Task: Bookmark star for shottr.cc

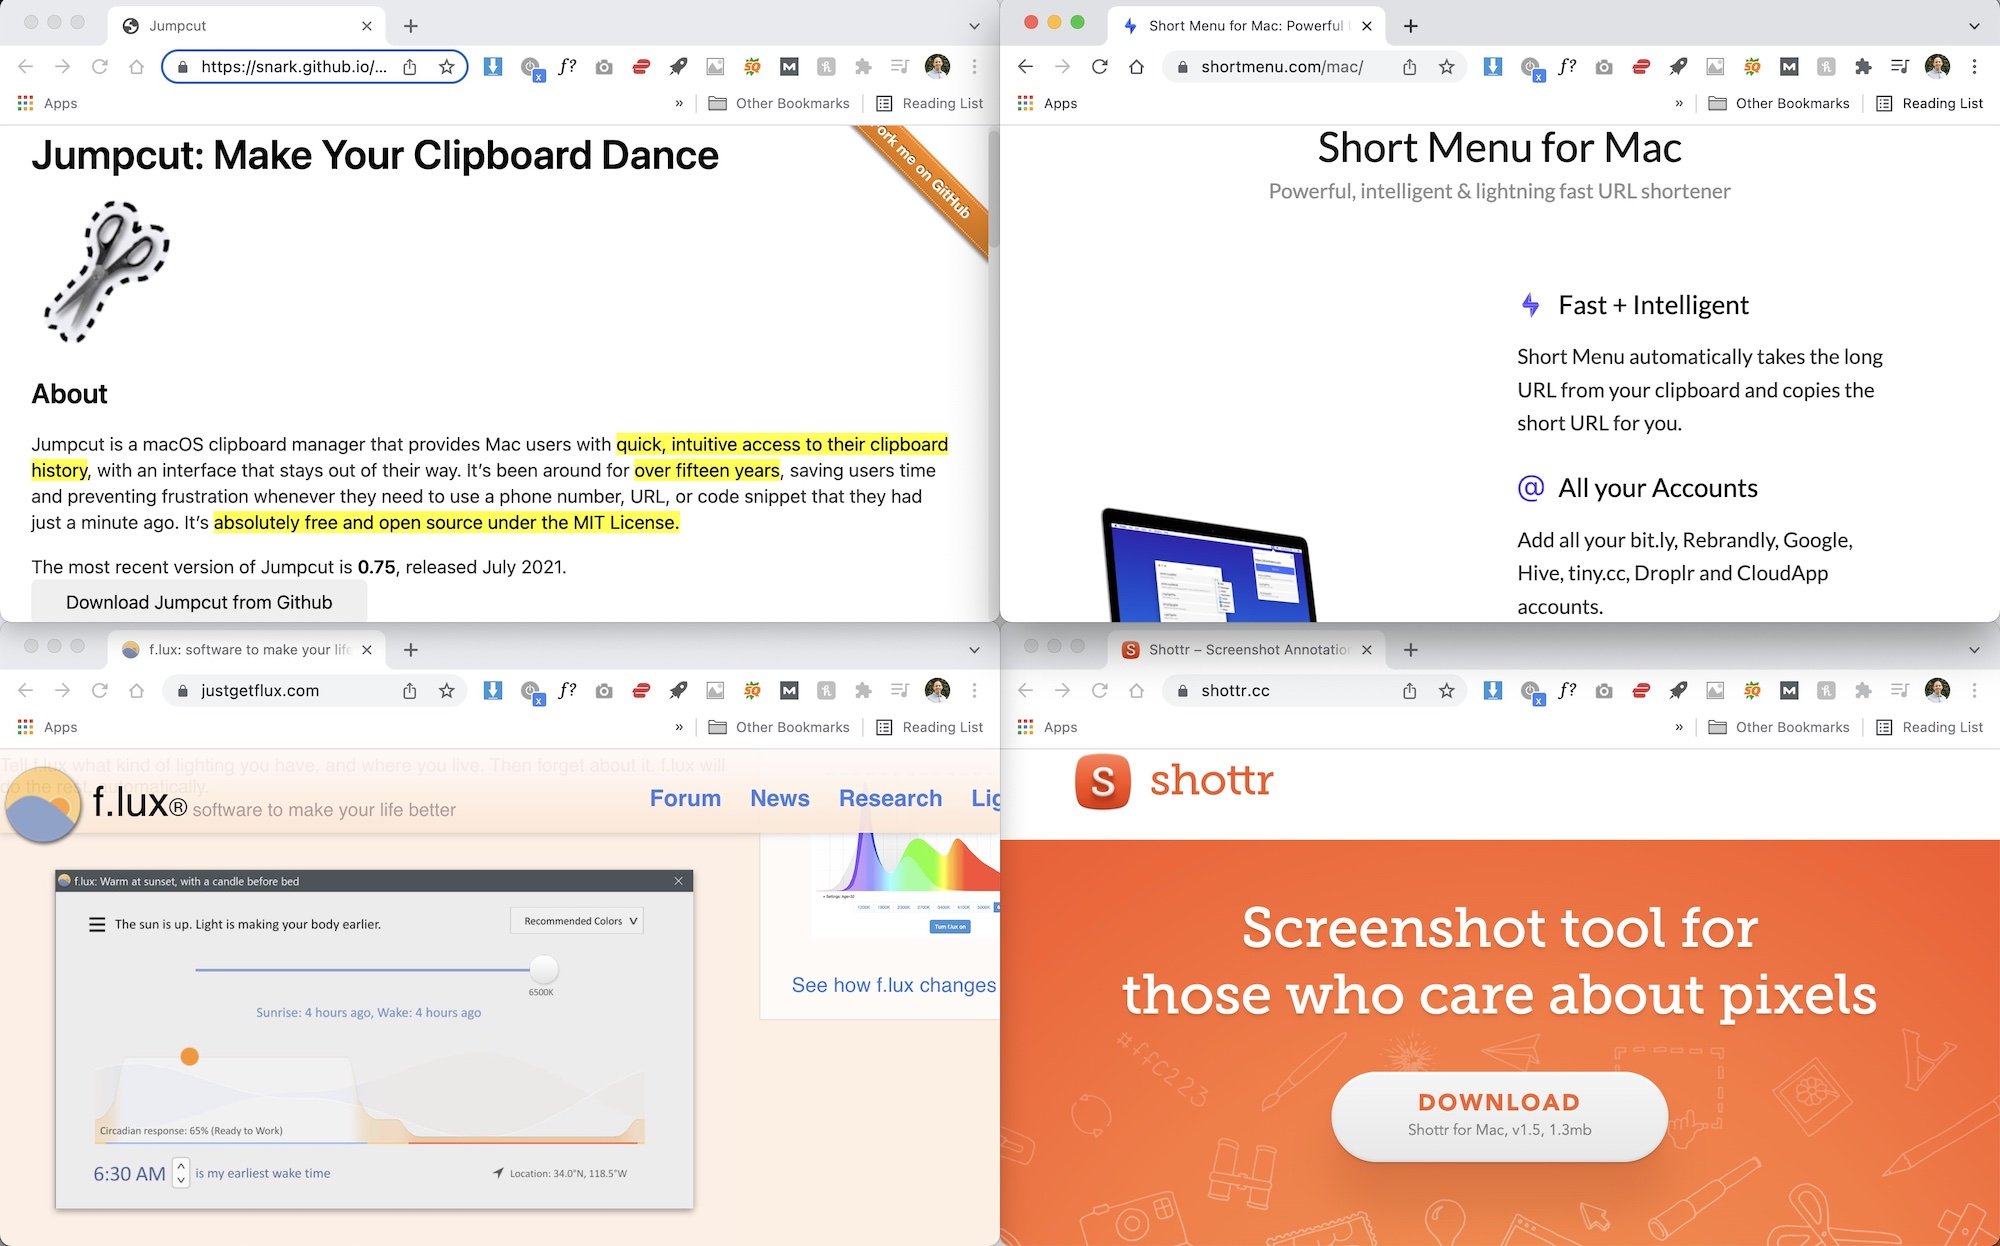Action: [1446, 691]
